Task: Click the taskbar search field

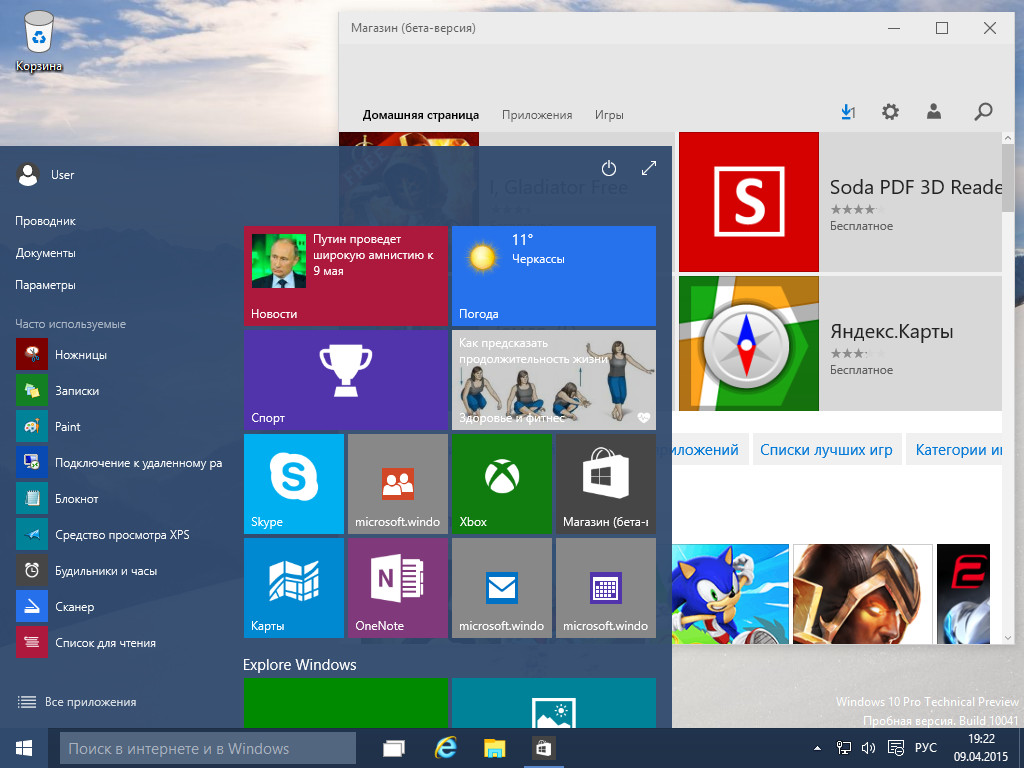Action: point(207,747)
